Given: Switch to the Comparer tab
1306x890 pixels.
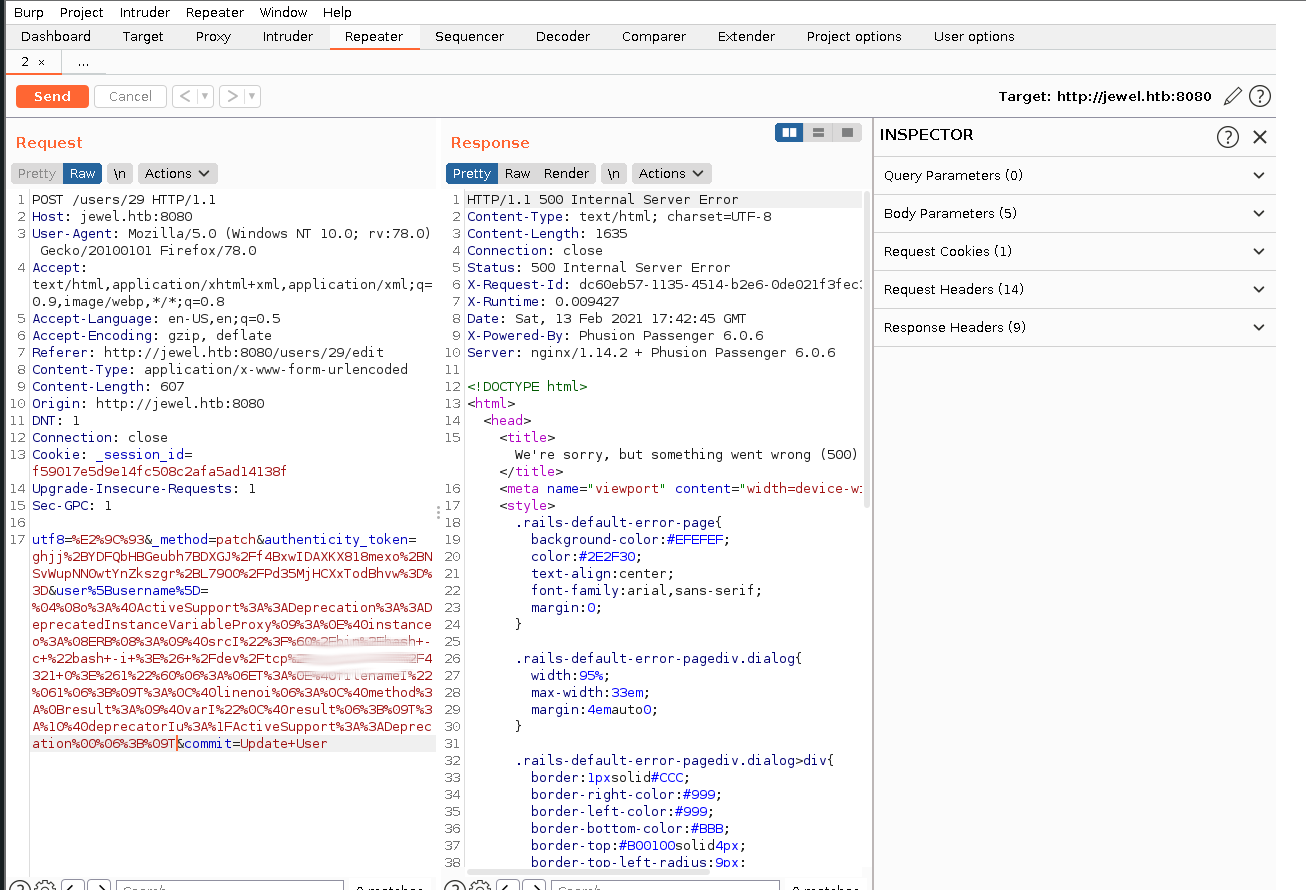Looking at the screenshot, I should (x=654, y=36).
